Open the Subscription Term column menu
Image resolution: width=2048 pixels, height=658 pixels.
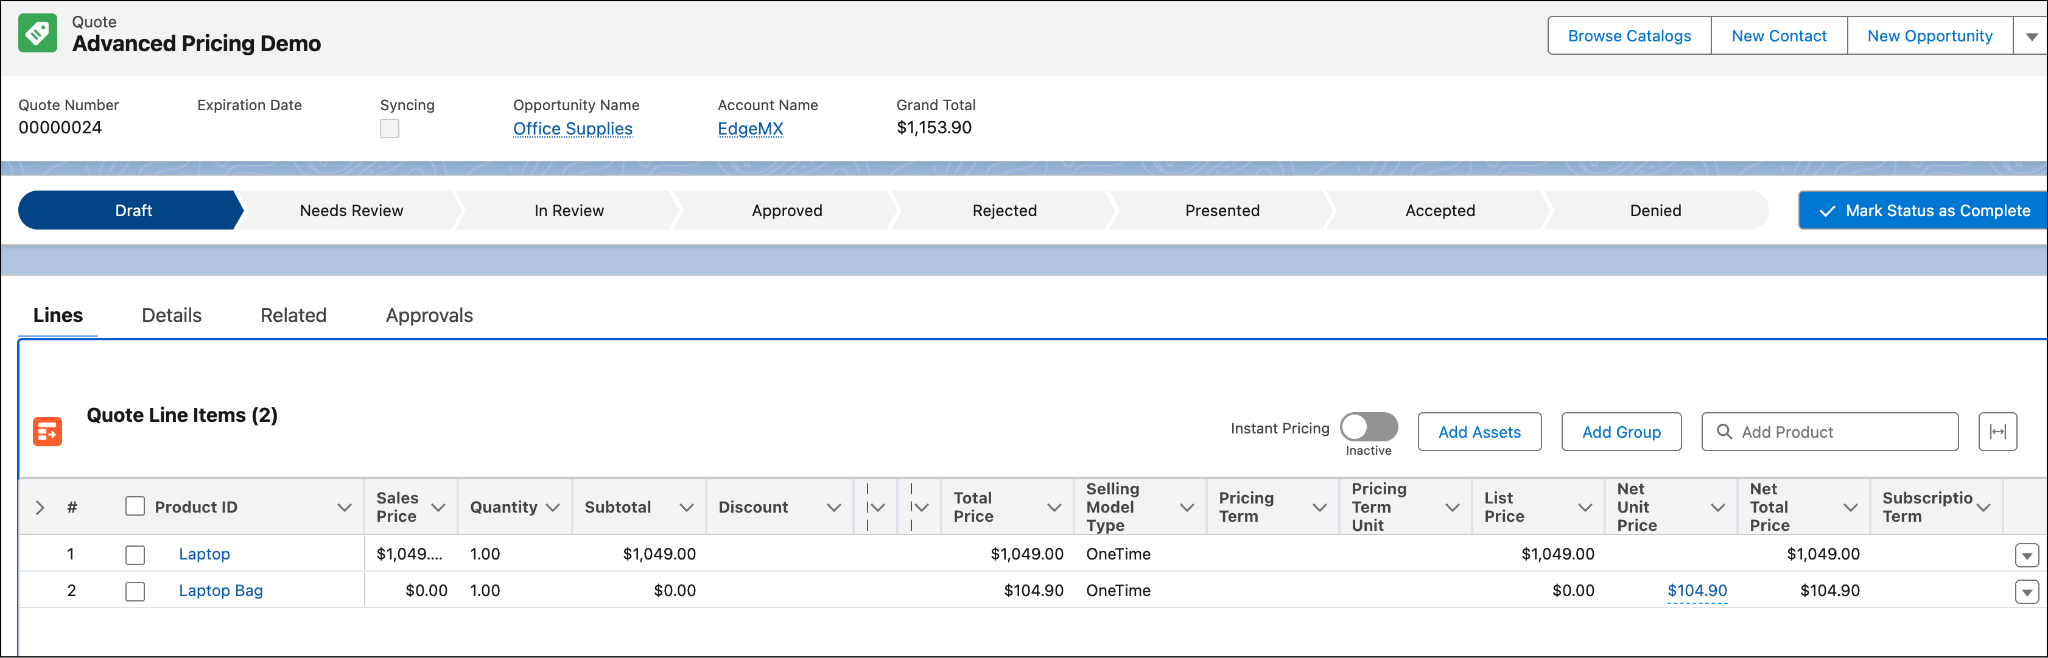click(1984, 507)
